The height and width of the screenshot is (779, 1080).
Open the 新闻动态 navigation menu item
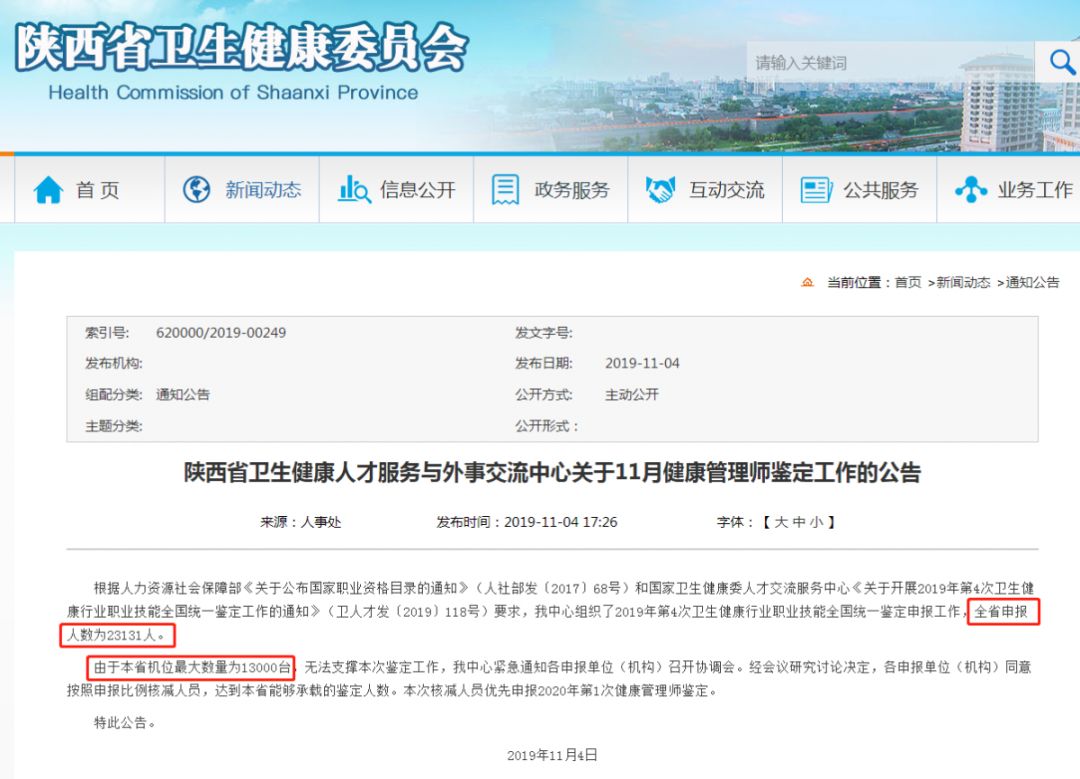click(242, 189)
